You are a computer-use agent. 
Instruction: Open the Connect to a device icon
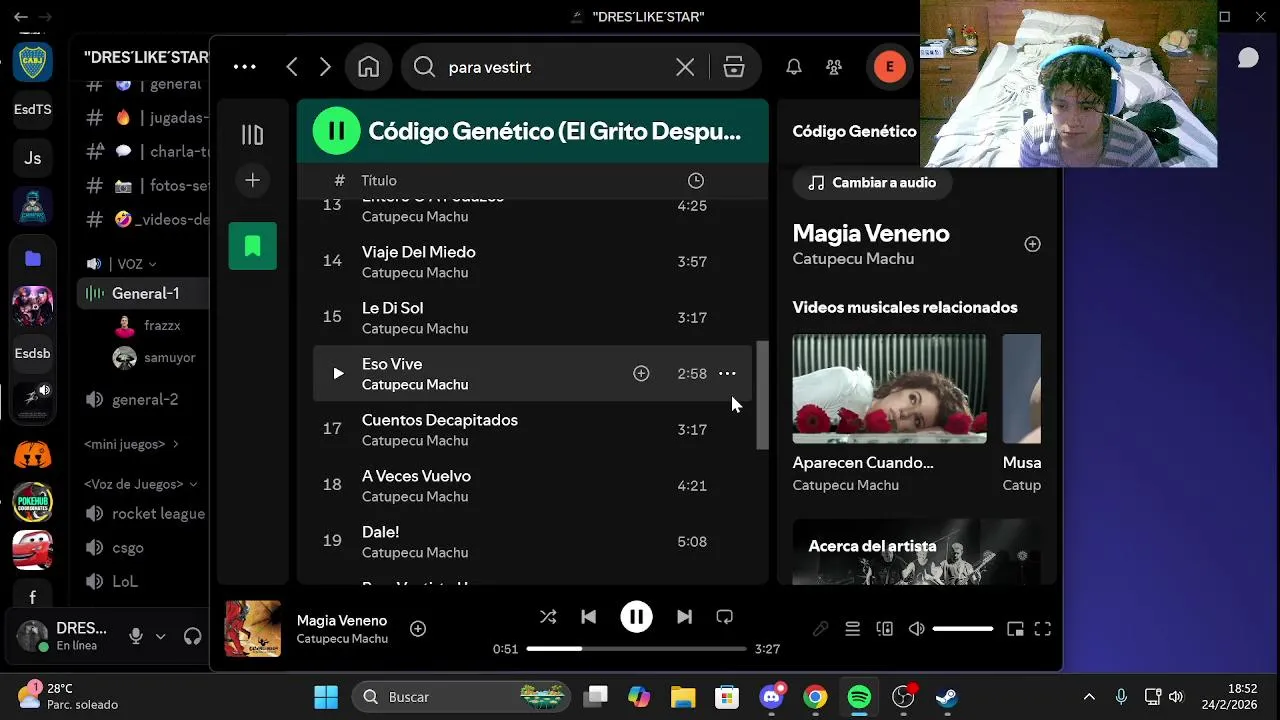point(884,629)
